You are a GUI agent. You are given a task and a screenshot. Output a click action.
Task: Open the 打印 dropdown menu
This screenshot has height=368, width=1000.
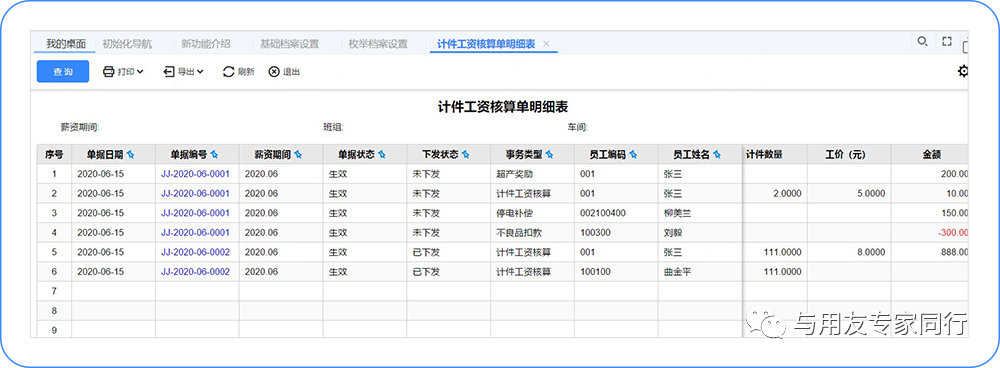pos(123,72)
